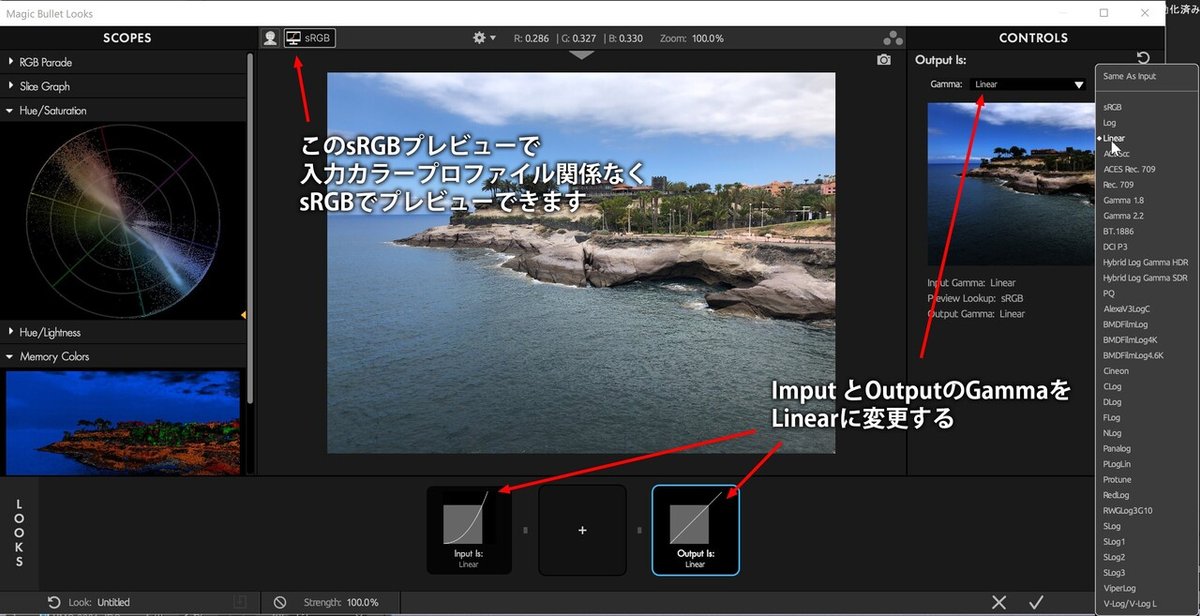The height and width of the screenshot is (616, 1200).
Task: Toggle the skin overlay person icon
Action: pyautogui.click(x=270, y=38)
